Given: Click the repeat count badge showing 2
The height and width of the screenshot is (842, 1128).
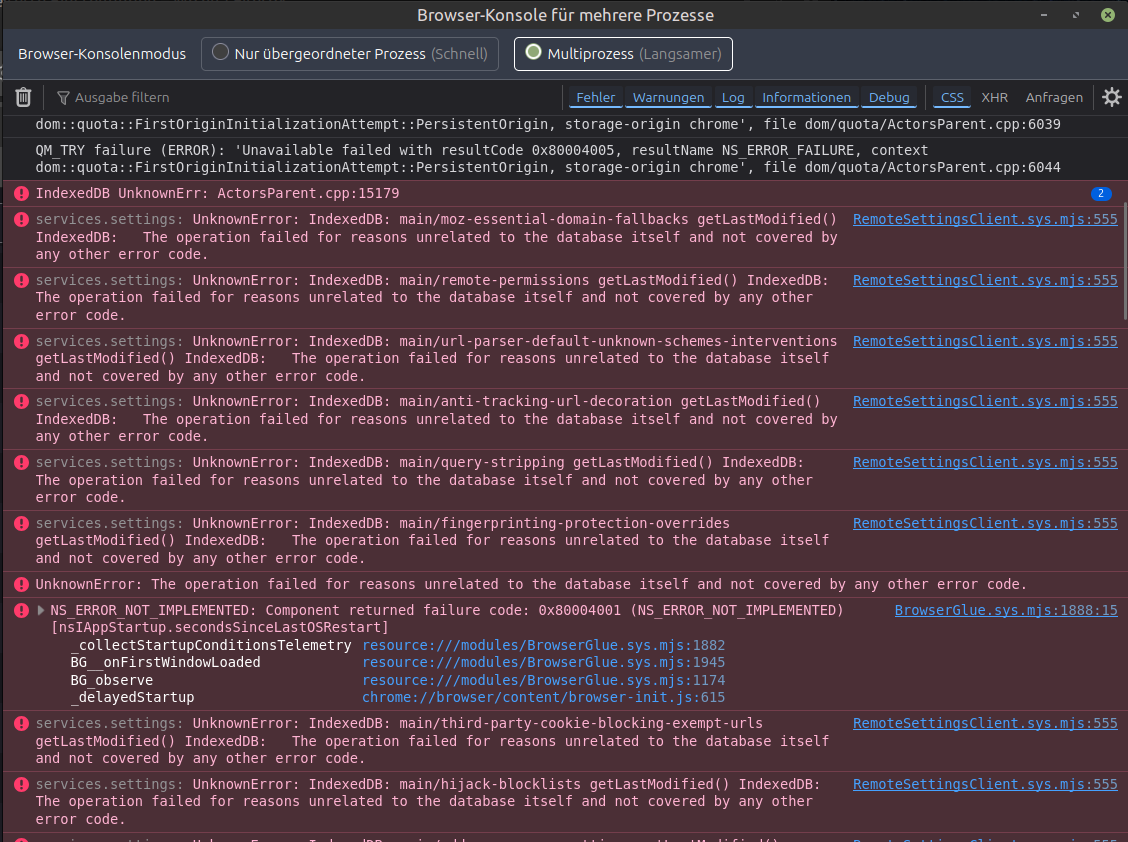Looking at the screenshot, I should click(x=1101, y=194).
